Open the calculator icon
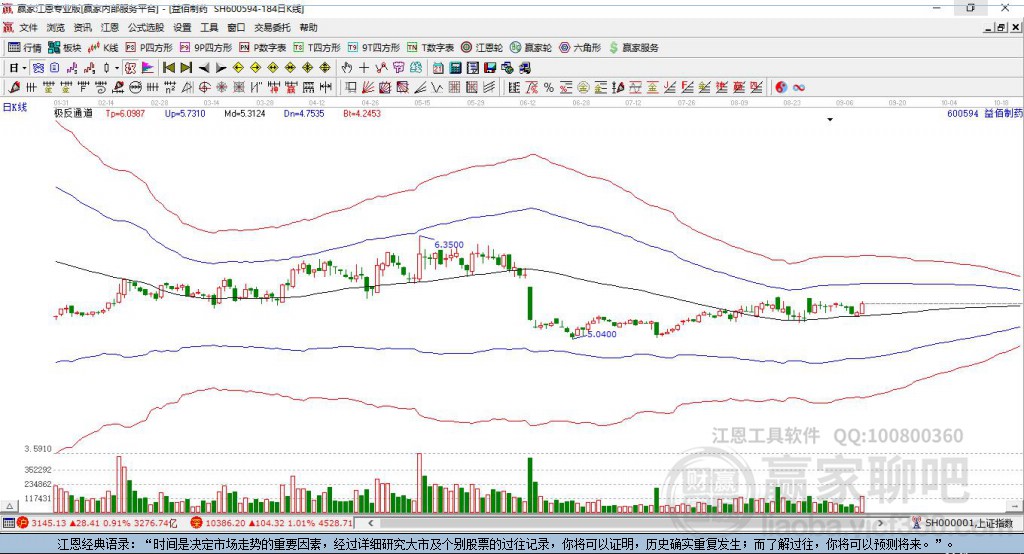 click(455, 68)
